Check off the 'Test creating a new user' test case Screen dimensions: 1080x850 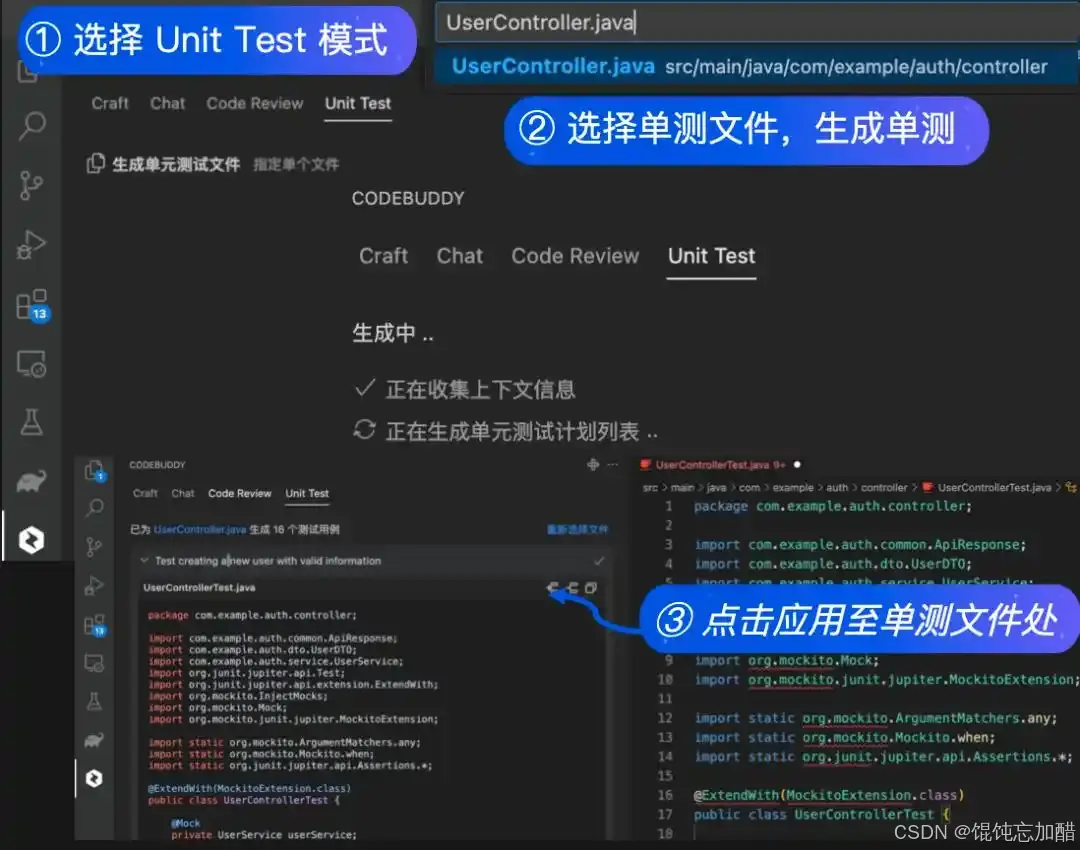(x=598, y=561)
